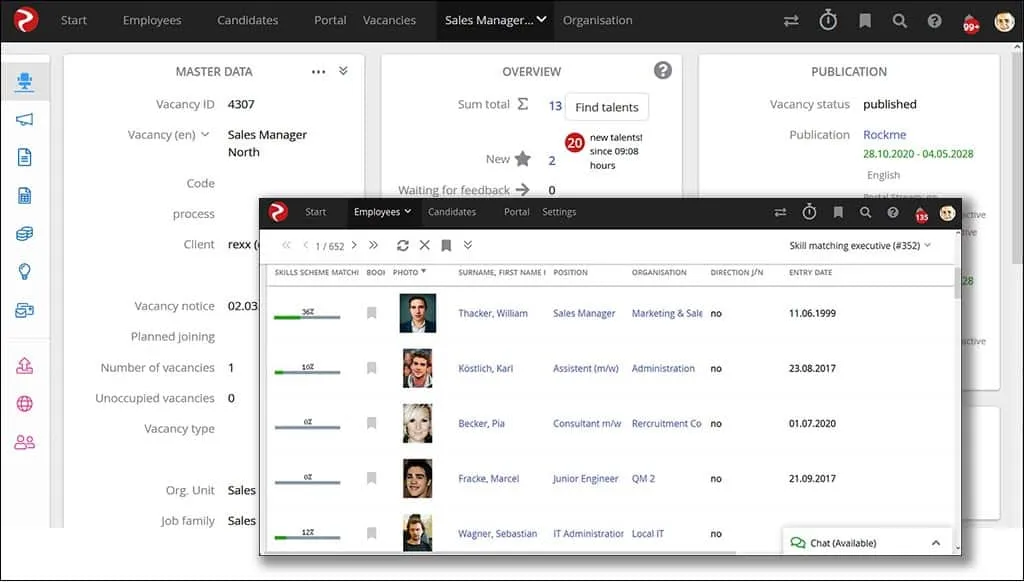The width and height of the screenshot is (1024, 582).
Task: Click the Find talents button
Action: point(607,107)
